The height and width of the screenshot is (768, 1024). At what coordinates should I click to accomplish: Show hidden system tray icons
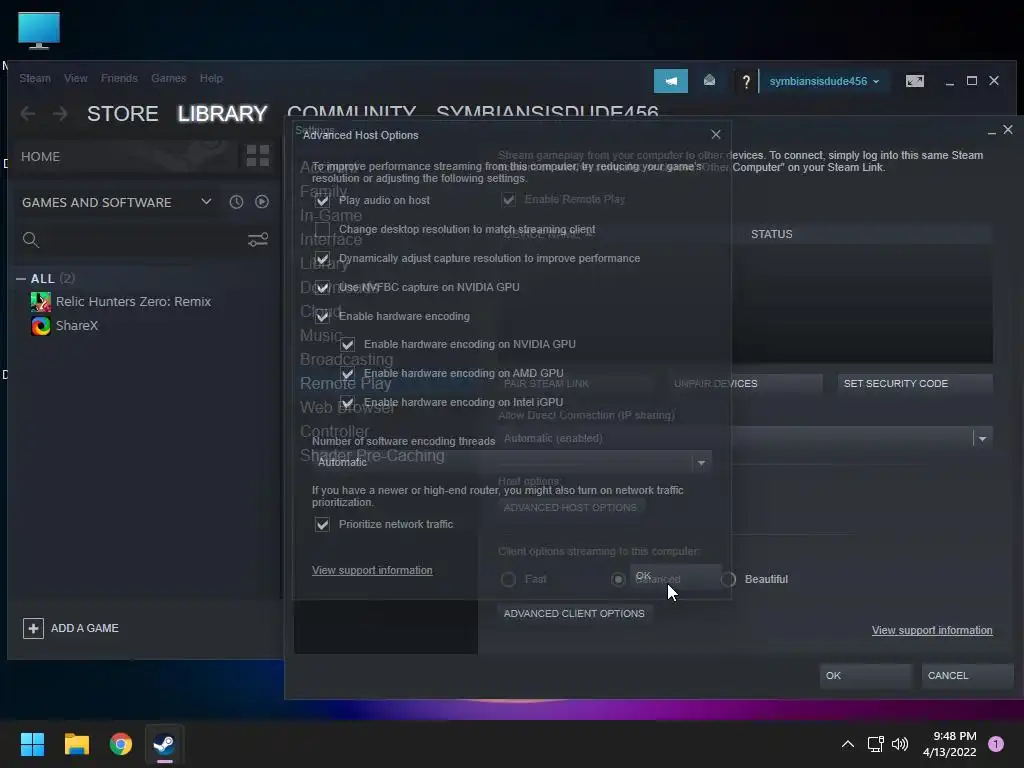click(848, 744)
